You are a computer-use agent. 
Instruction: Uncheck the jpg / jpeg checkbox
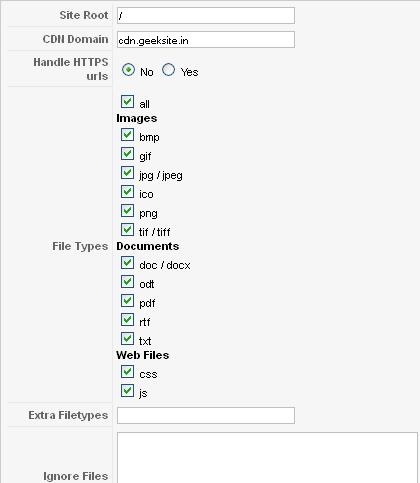pos(127,173)
